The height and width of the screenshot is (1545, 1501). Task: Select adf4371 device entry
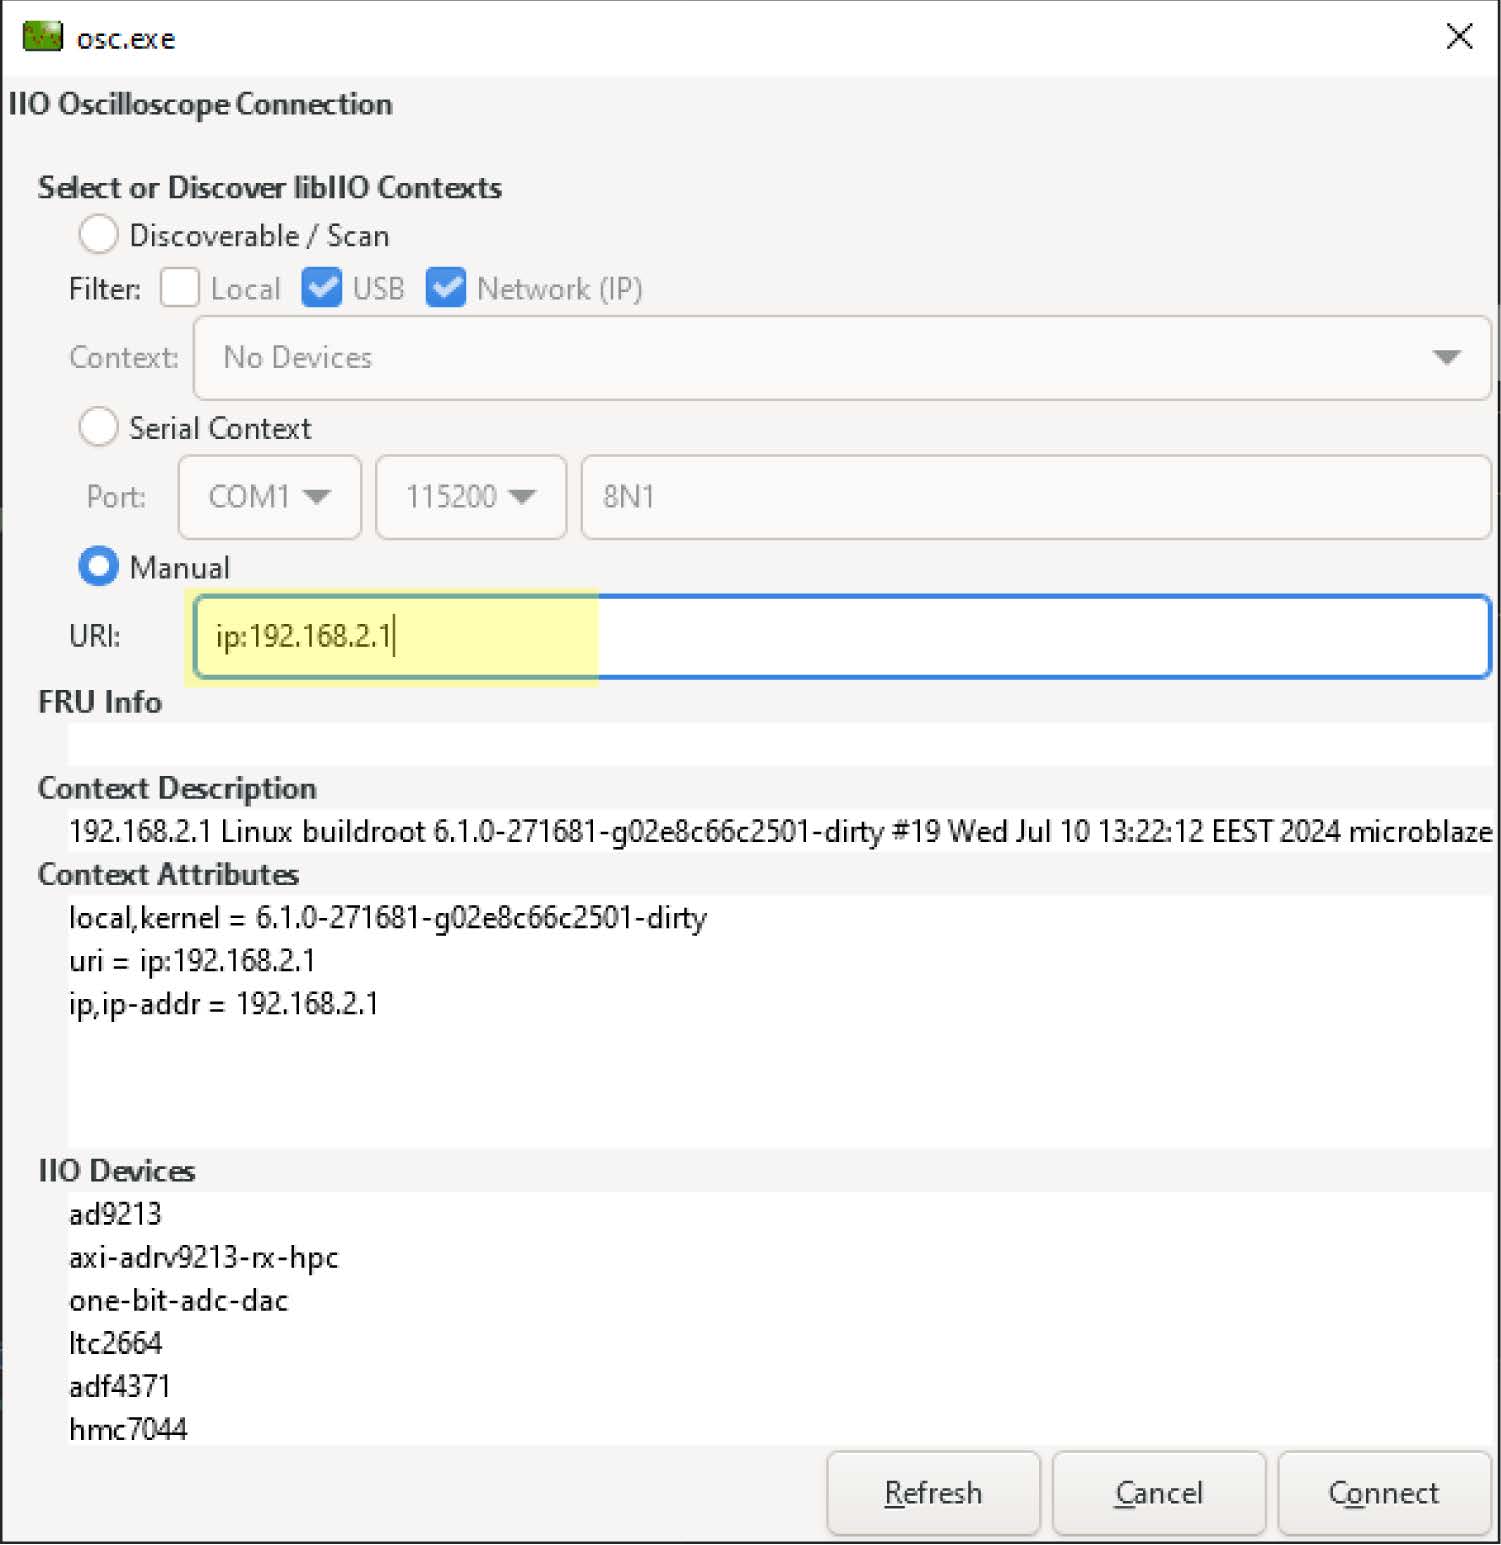click(x=120, y=1386)
